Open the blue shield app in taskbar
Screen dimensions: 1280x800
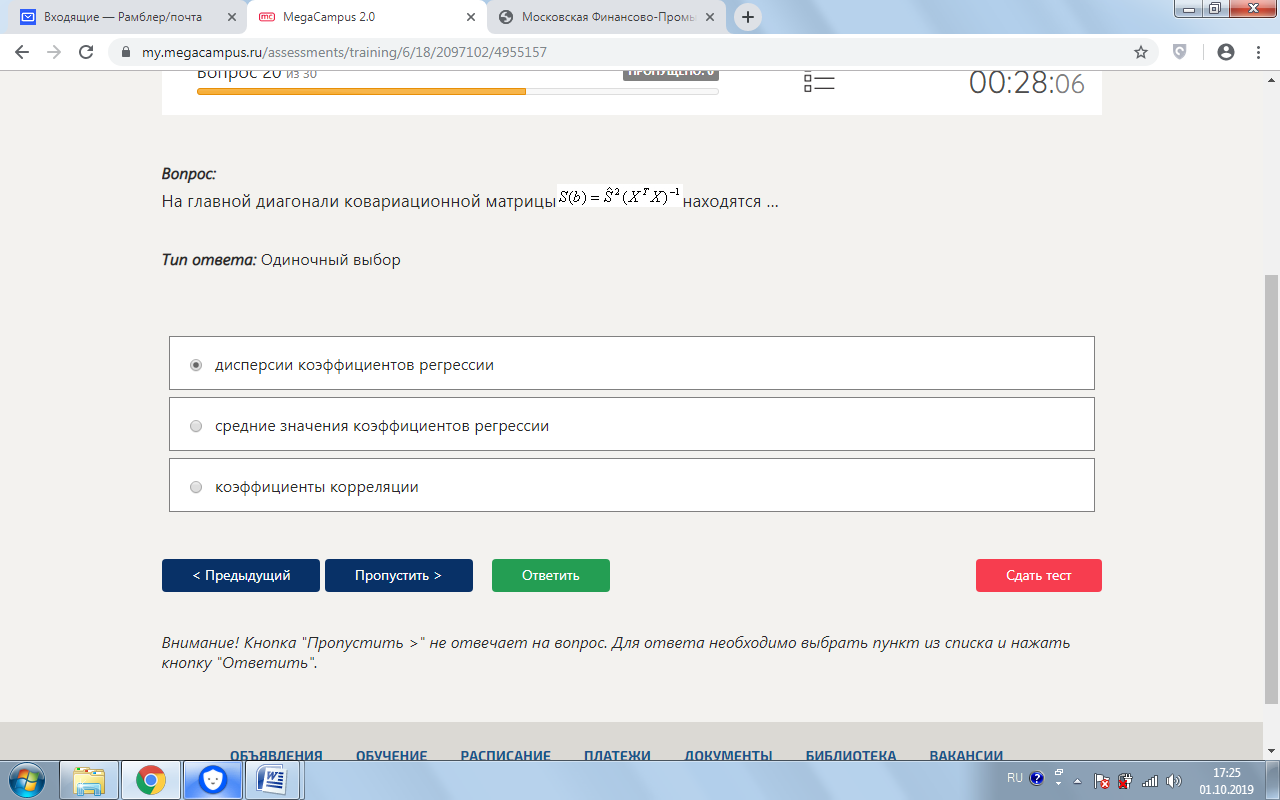[212, 779]
